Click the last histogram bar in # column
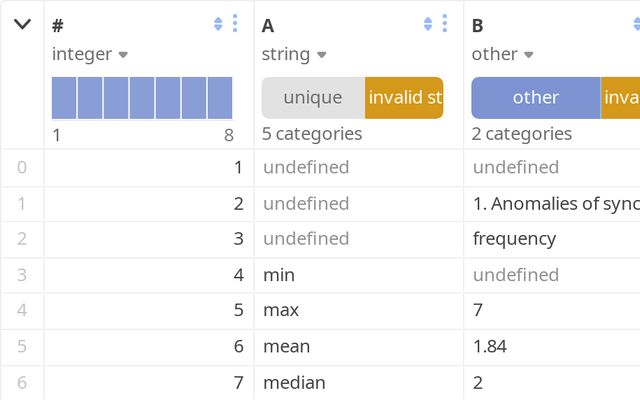This screenshot has height=400, width=640. [x=220, y=98]
